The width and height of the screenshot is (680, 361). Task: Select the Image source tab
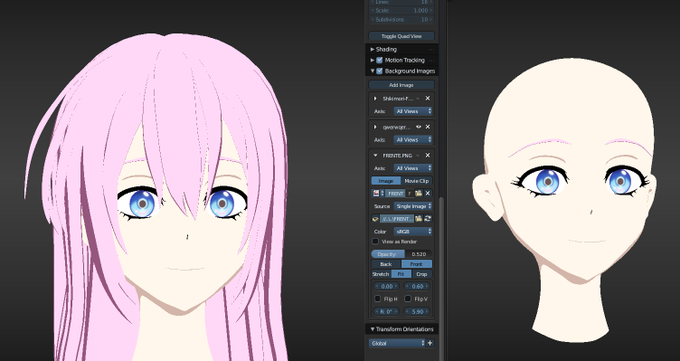coord(386,181)
